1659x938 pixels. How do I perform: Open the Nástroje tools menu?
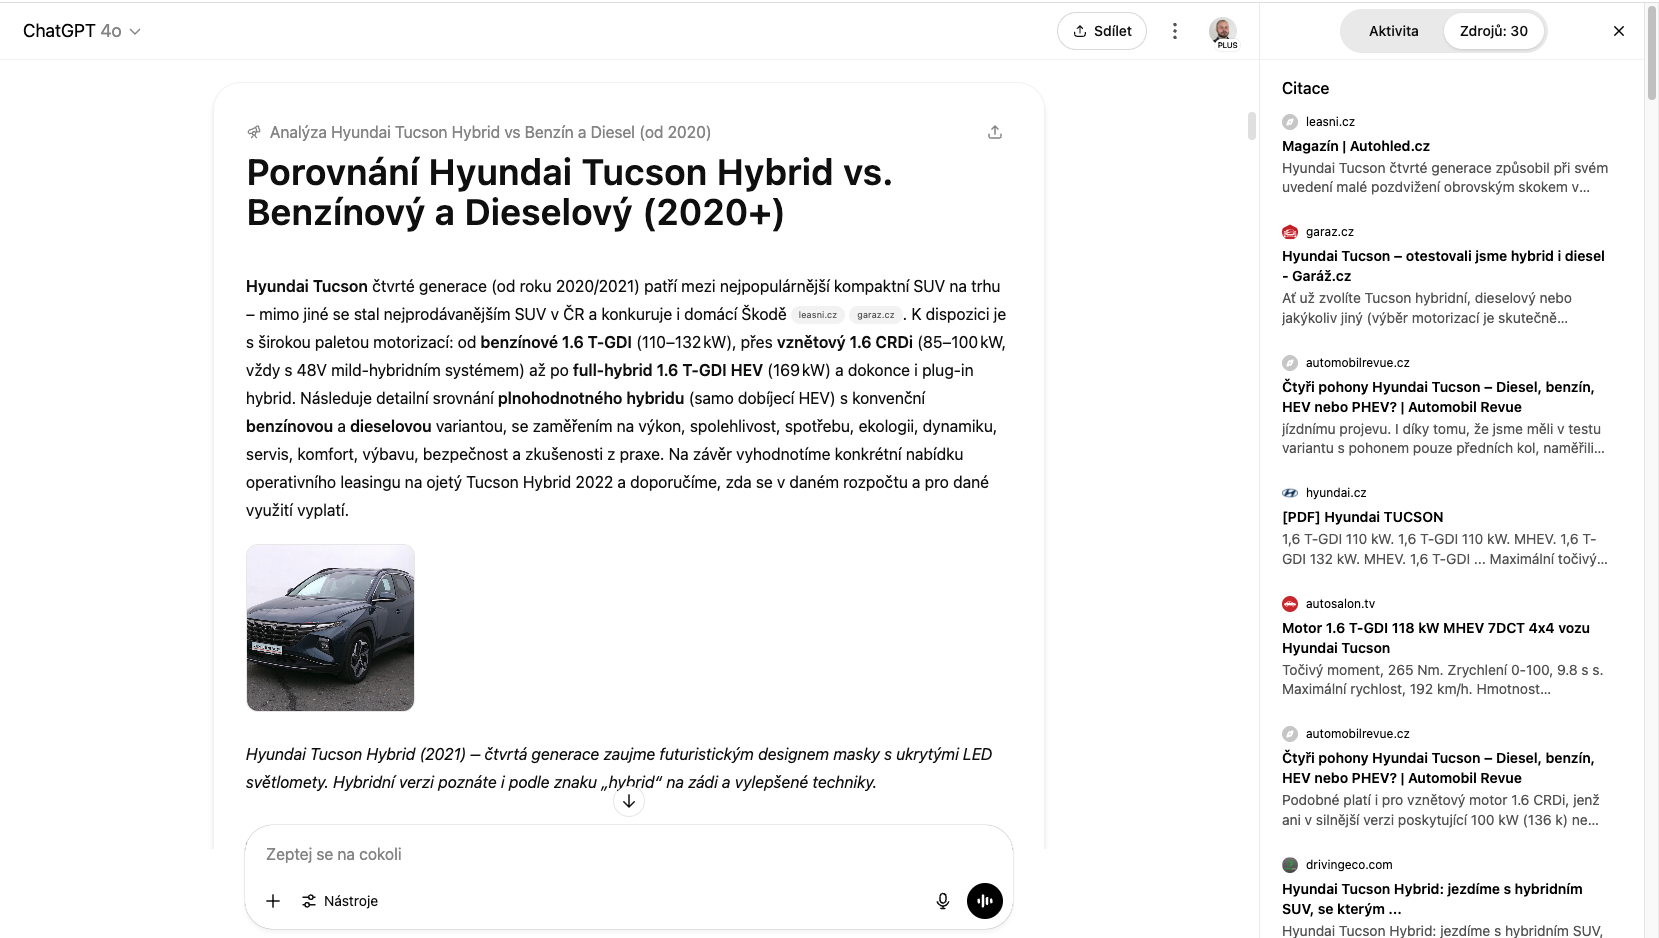pyautogui.click(x=340, y=901)
